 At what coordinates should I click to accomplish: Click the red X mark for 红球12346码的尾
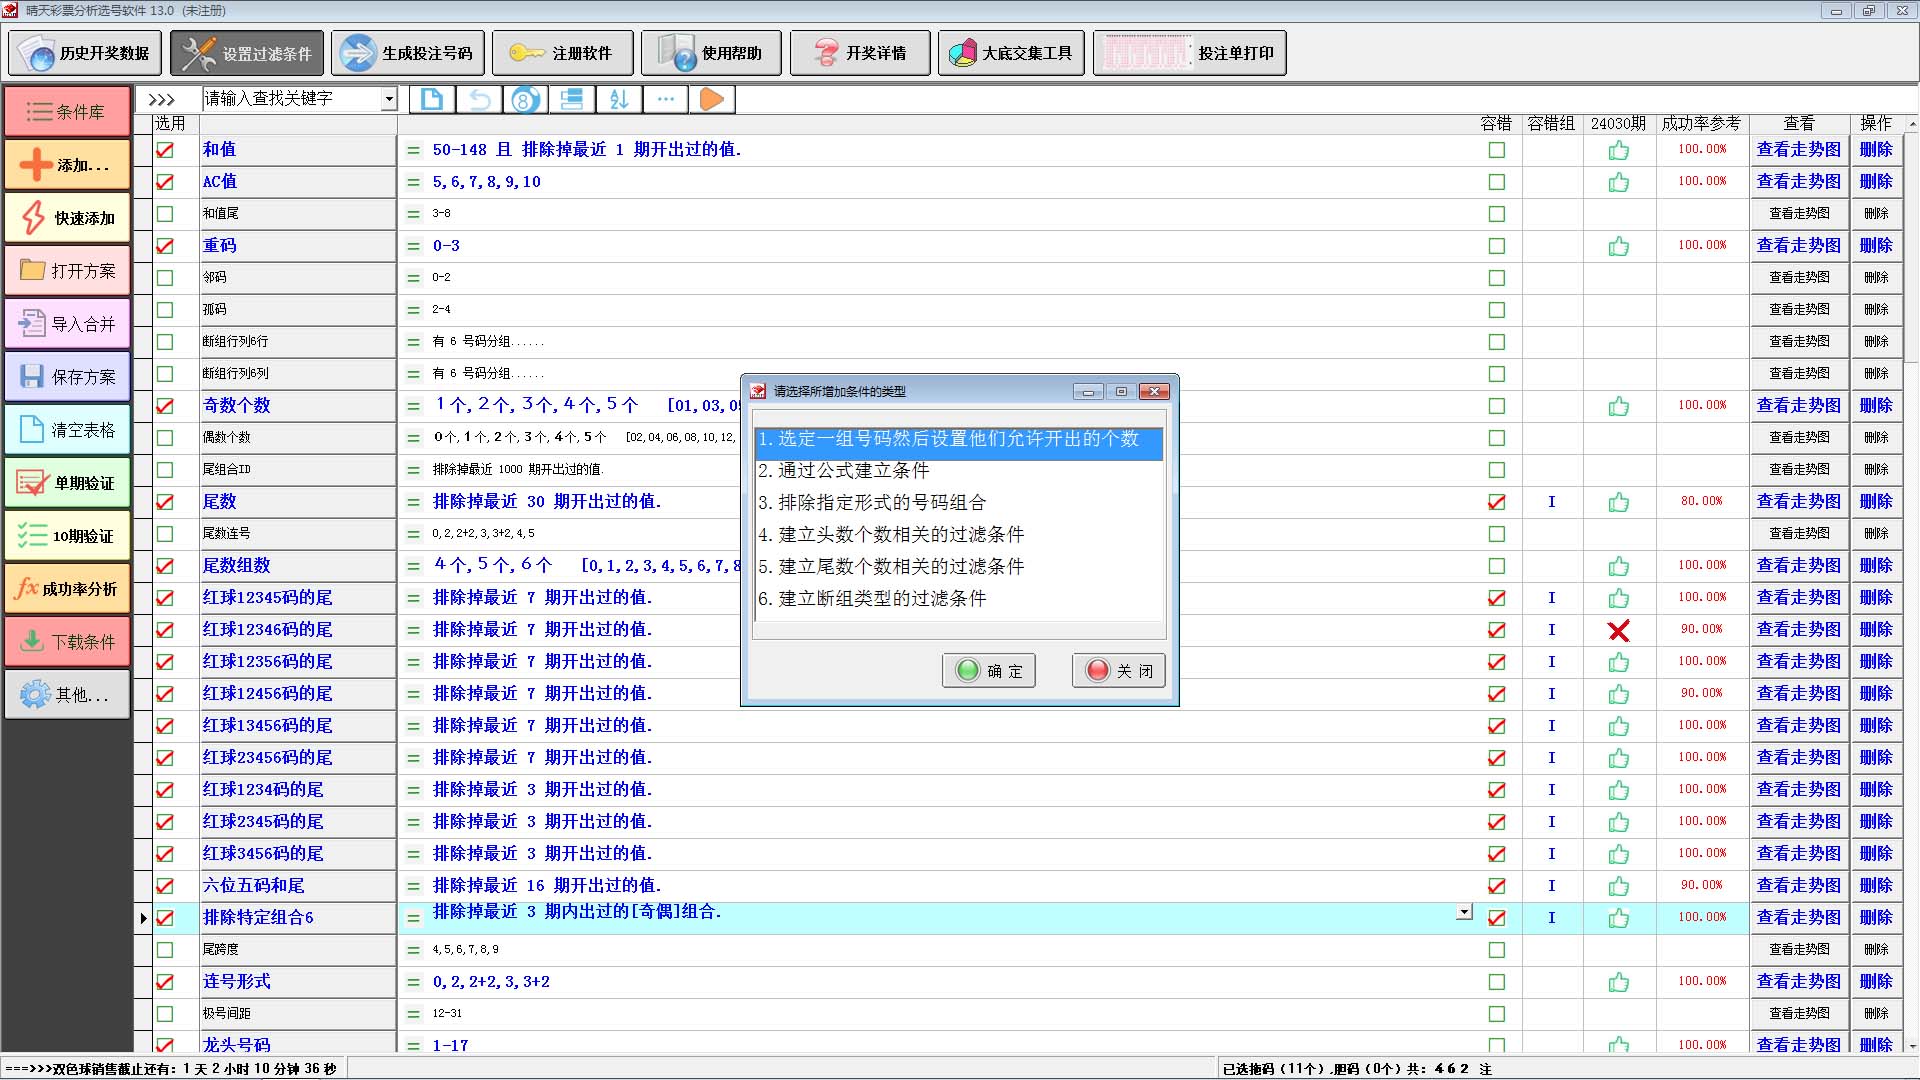tap(1618, 630)
